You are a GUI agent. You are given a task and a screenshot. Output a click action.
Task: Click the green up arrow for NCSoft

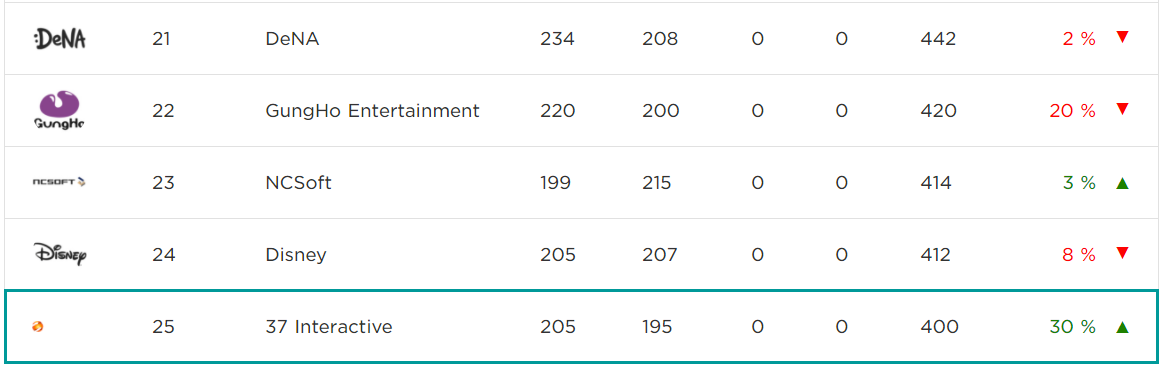coord(1122,182)
